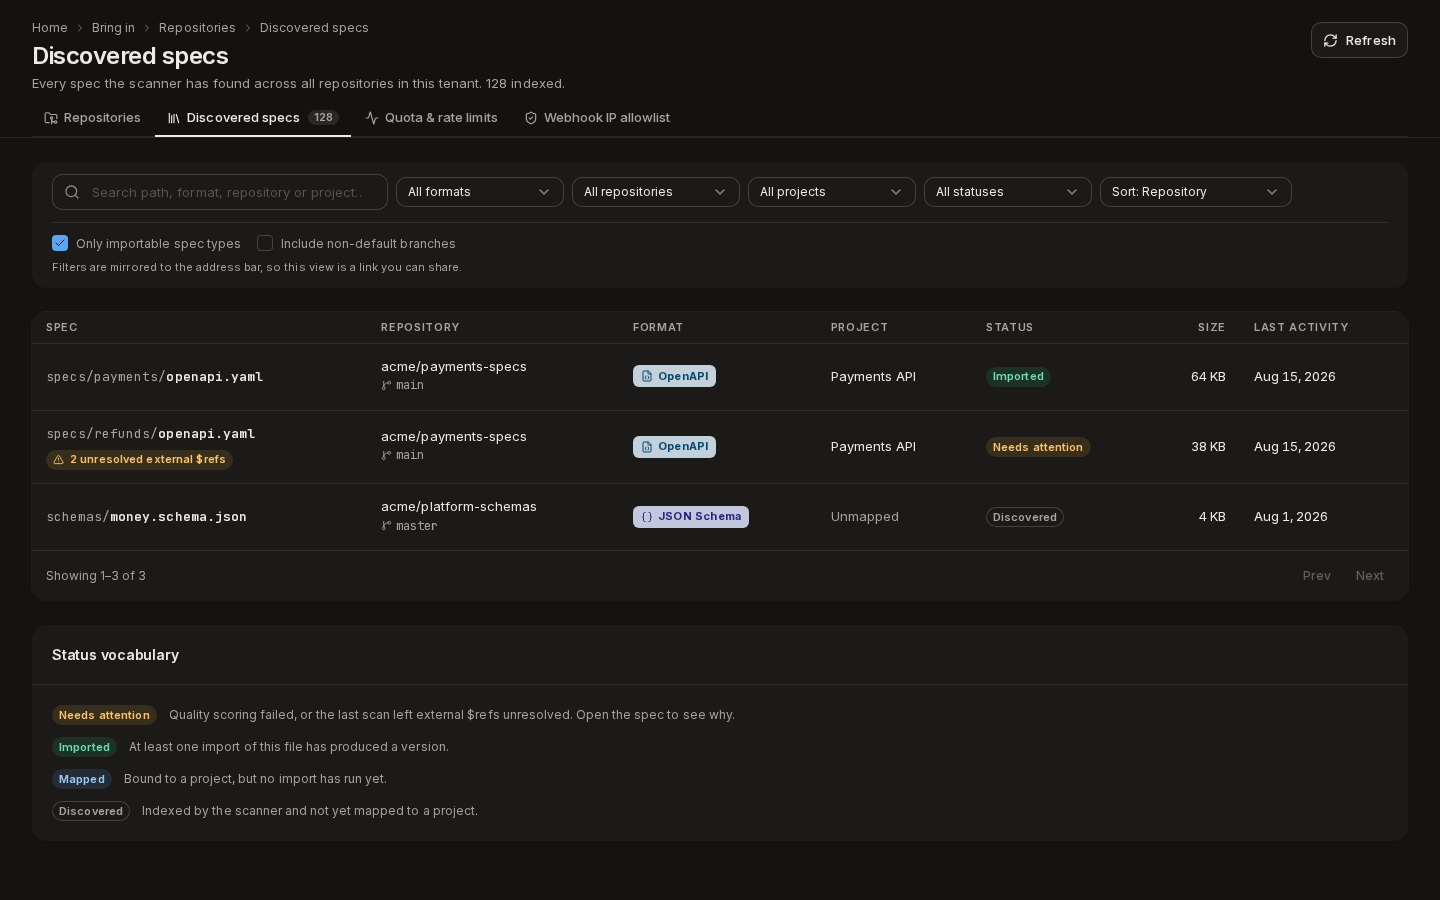
Task: Click warning icon on unresolved $refs badge
Action: tap(59, 460)
